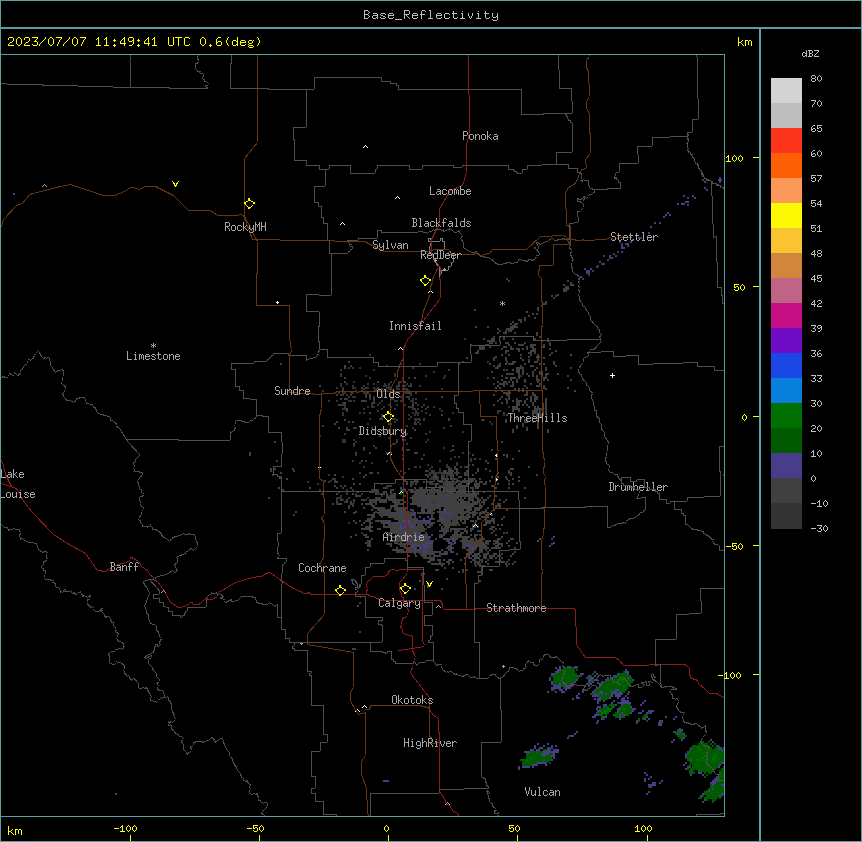Click the vertical axis -50 km tick label

tap(734, 546)
